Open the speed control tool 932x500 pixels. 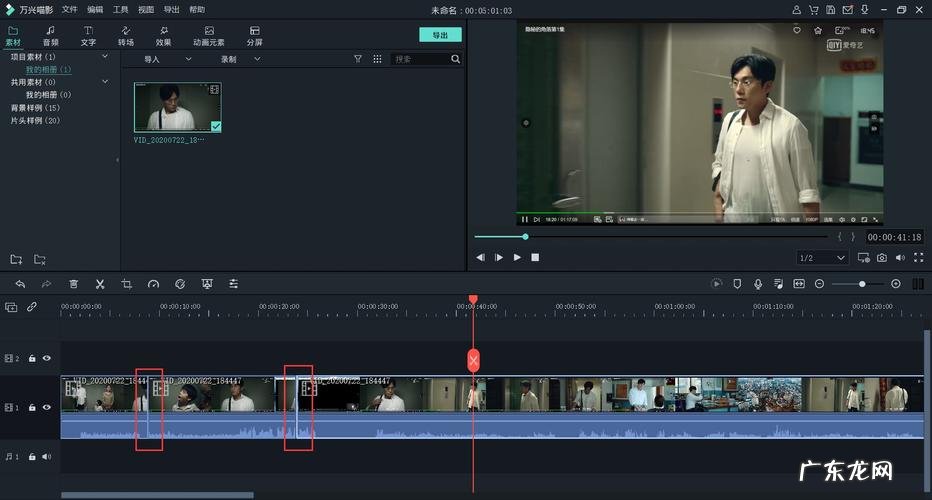pos(153,284)
